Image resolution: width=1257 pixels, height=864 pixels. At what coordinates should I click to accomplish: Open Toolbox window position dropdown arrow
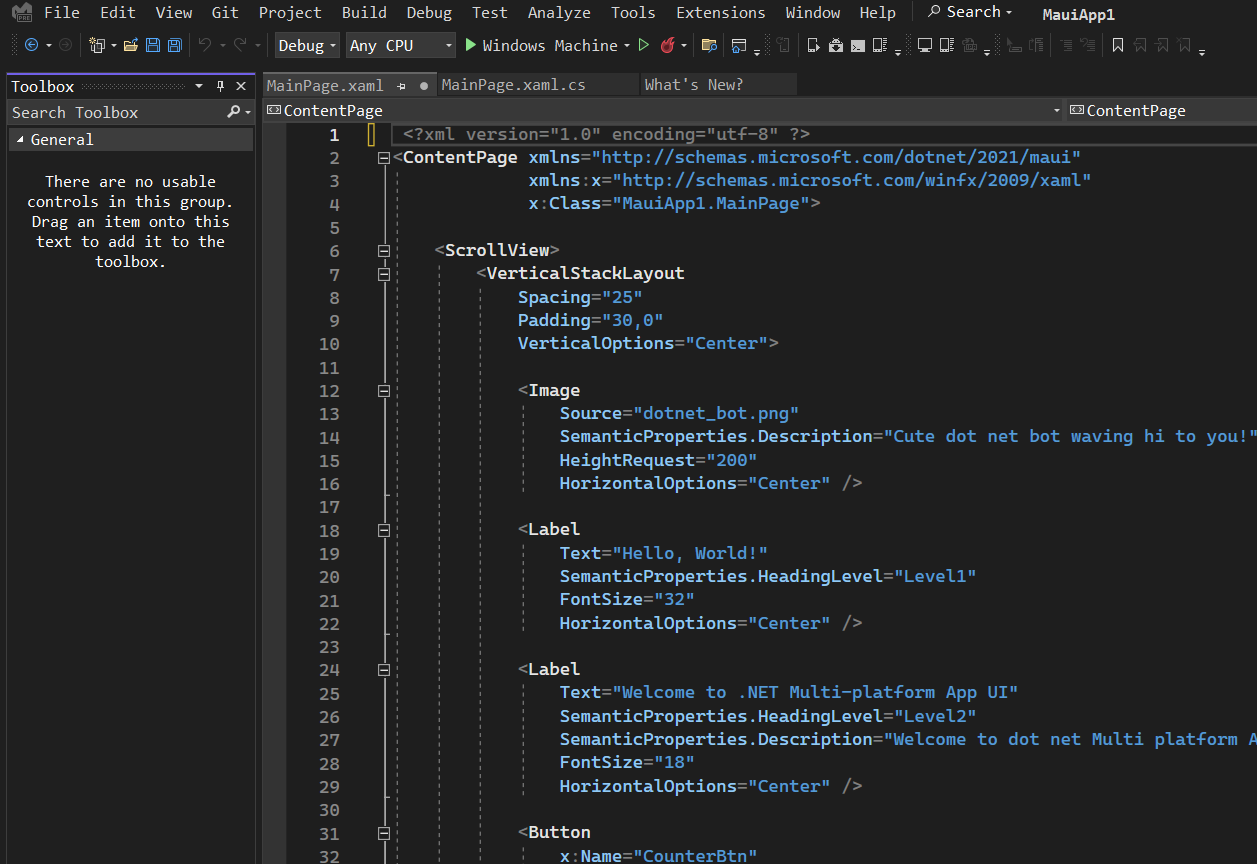click(x=199, y=87)
